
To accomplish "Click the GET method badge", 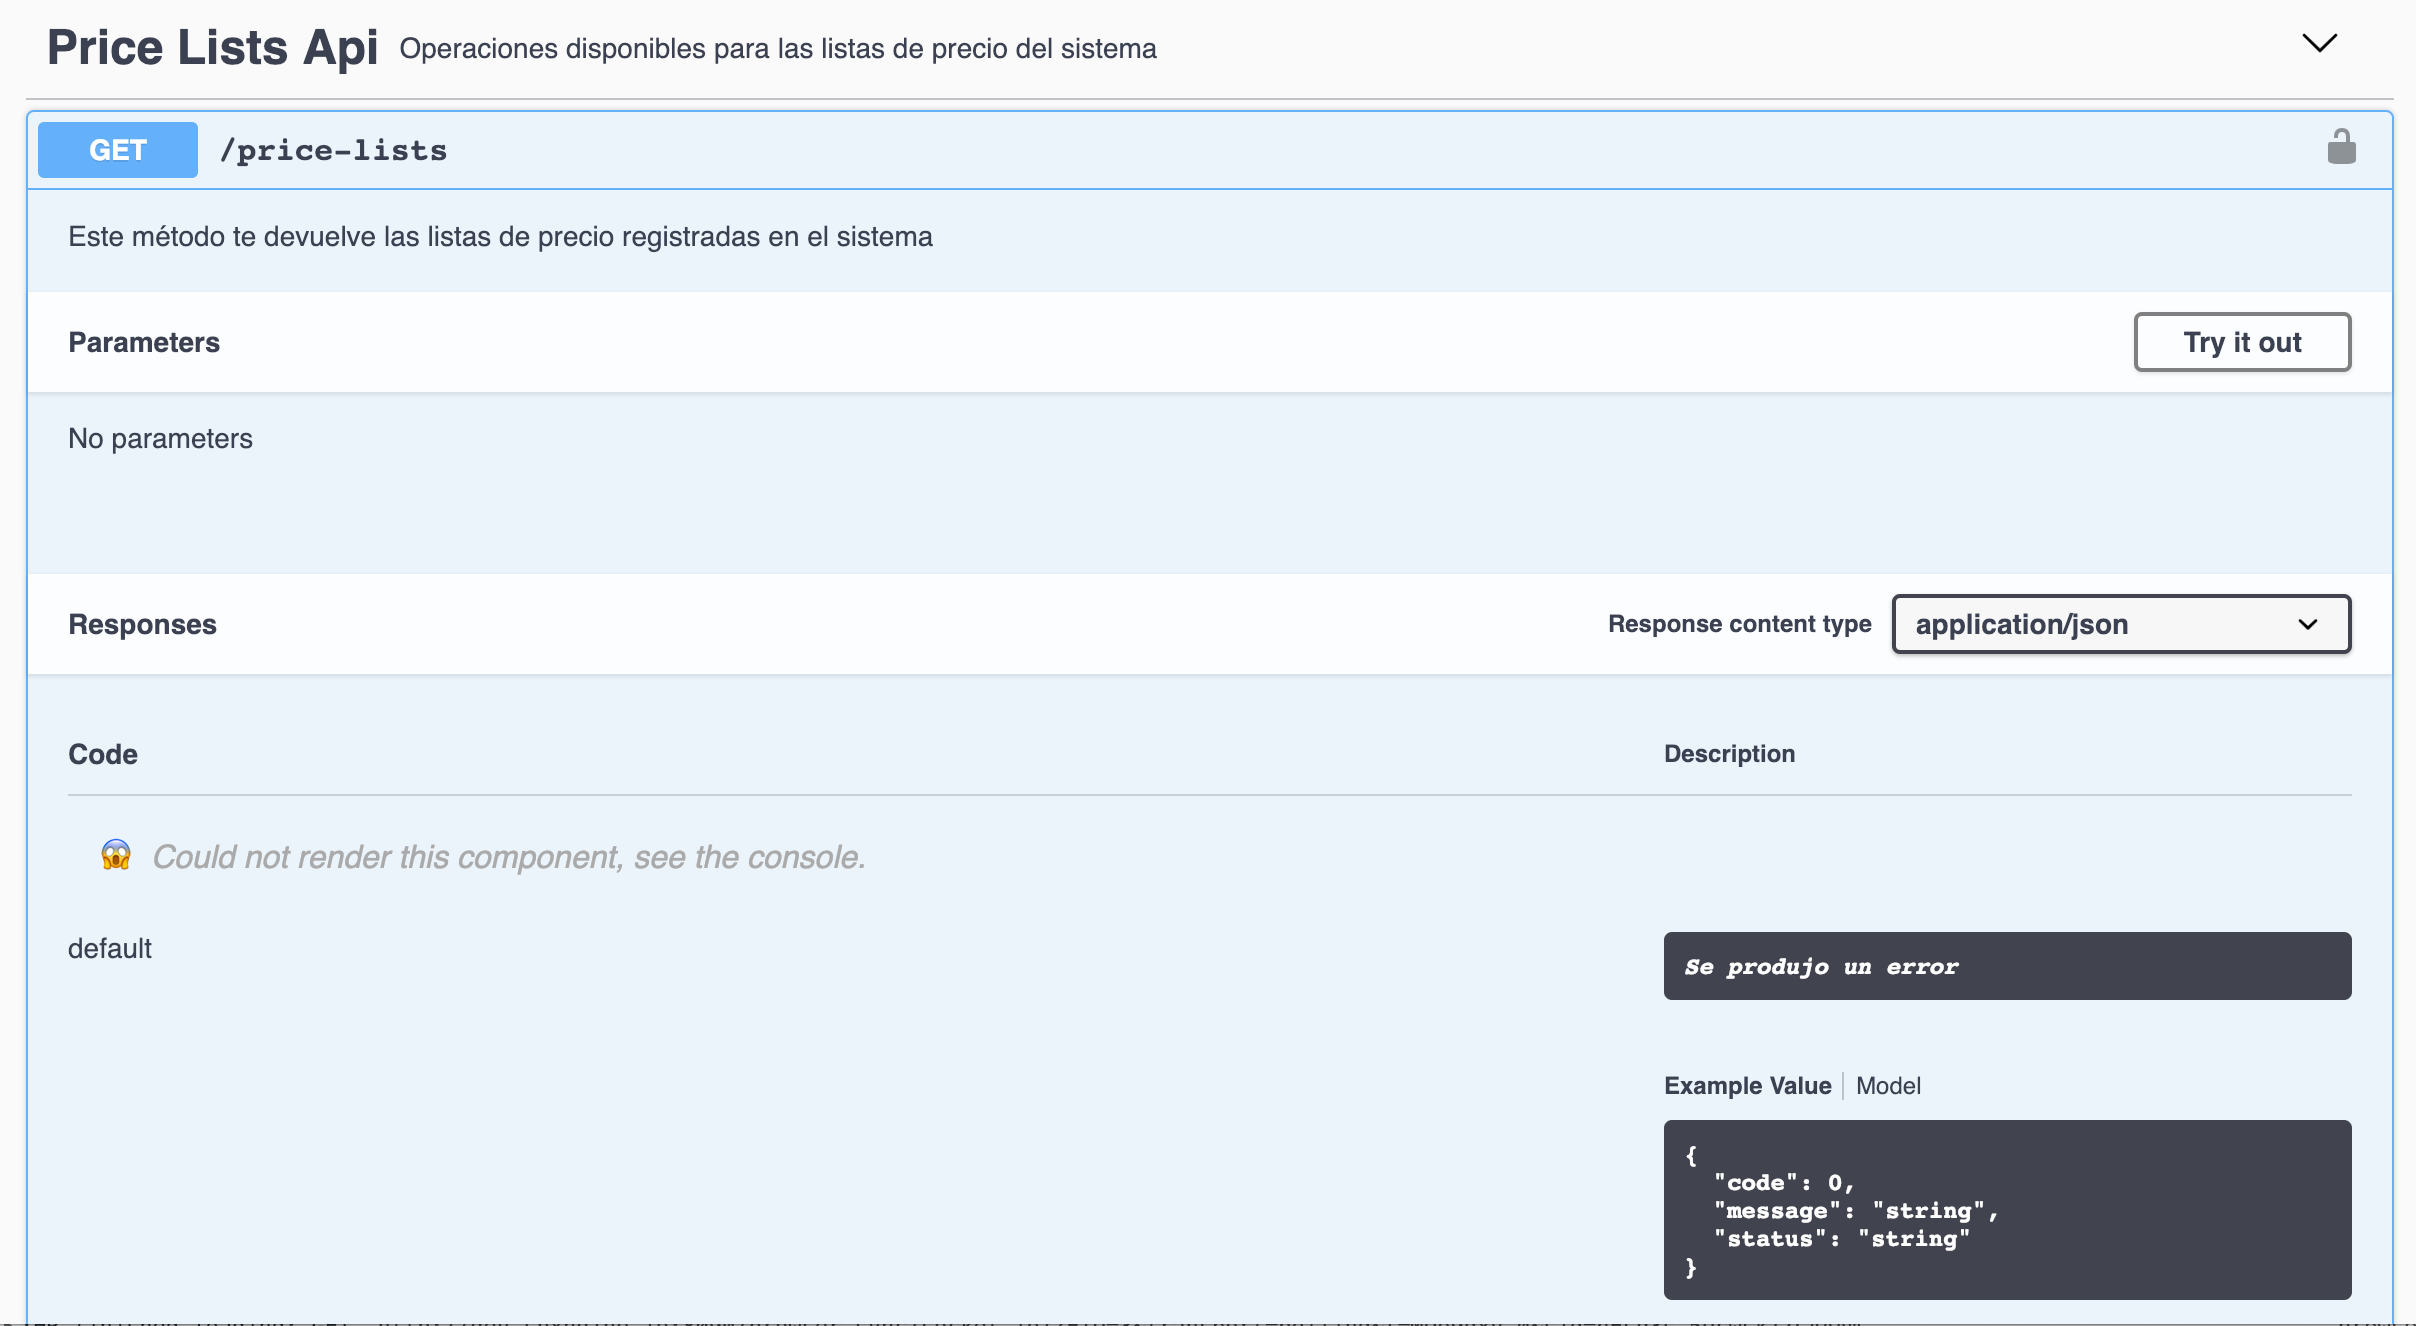I will [118, 150].
